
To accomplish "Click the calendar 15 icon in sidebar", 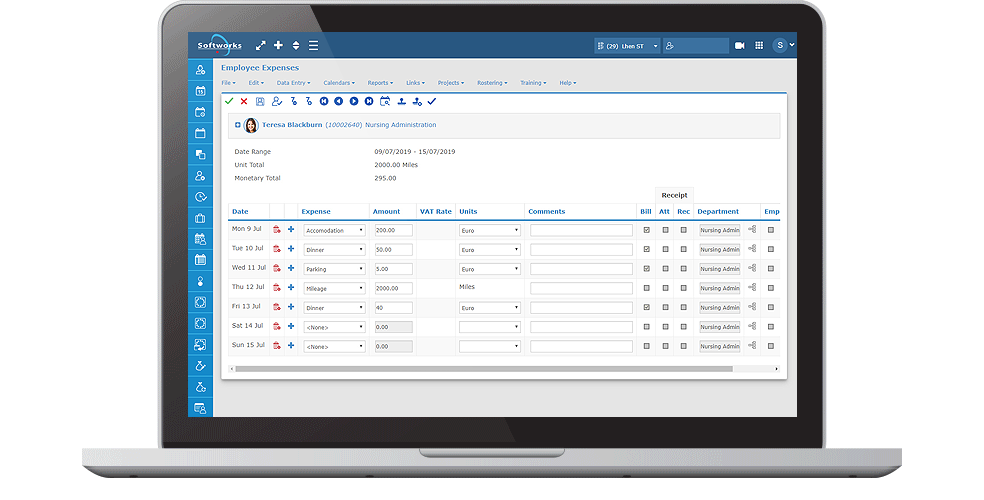I will 200,91.
